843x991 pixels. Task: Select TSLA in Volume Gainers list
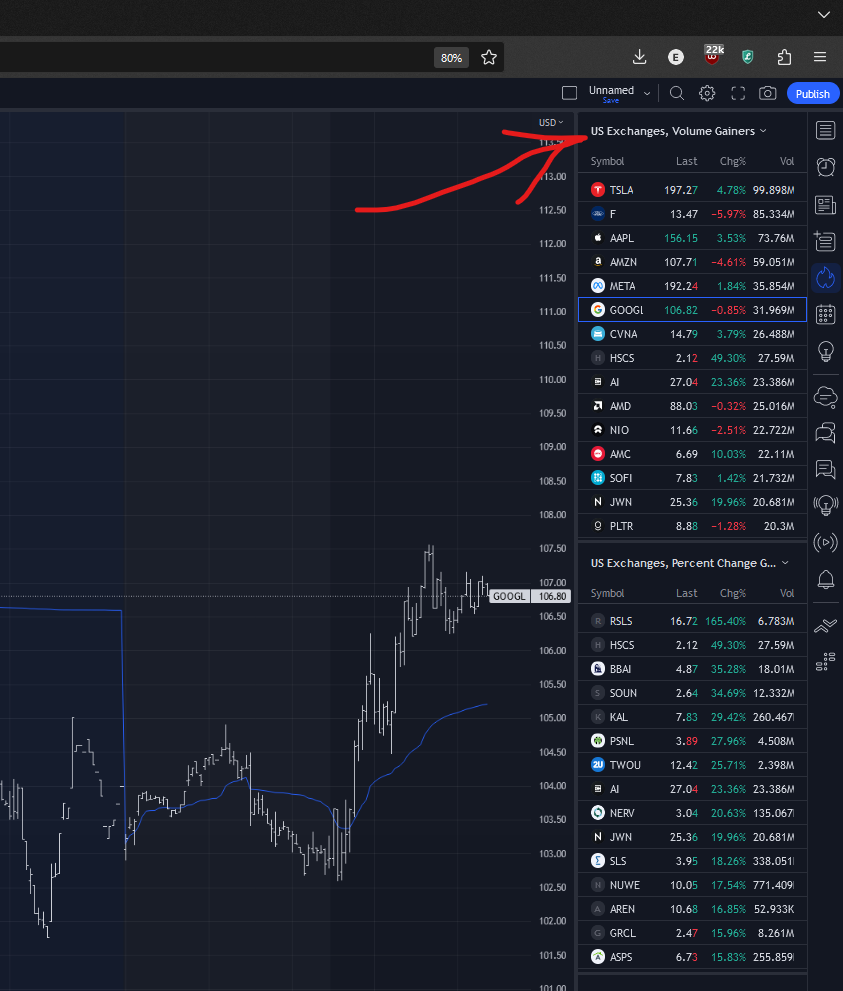click(x=692, y=190)
